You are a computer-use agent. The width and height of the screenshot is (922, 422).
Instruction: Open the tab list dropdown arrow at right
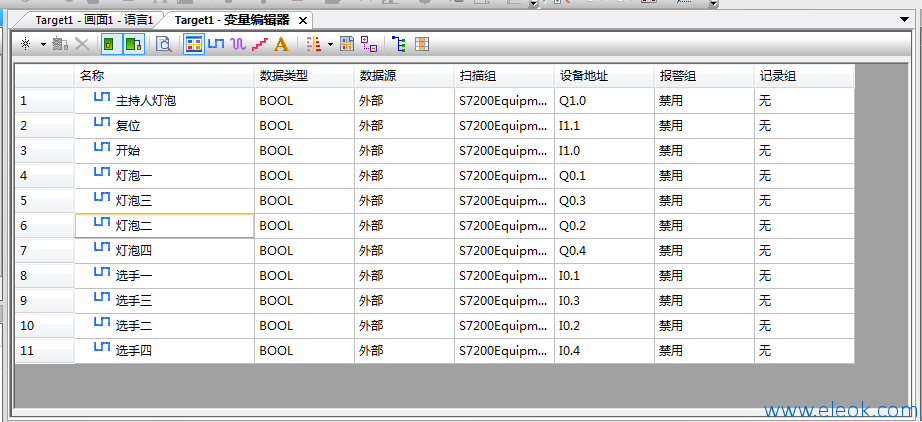pyautogui.click(x=905, y=19)
